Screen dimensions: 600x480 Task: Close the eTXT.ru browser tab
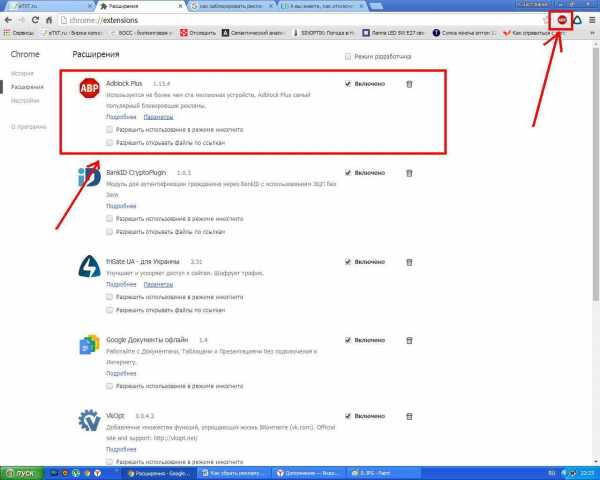click(x=90, y=6)
